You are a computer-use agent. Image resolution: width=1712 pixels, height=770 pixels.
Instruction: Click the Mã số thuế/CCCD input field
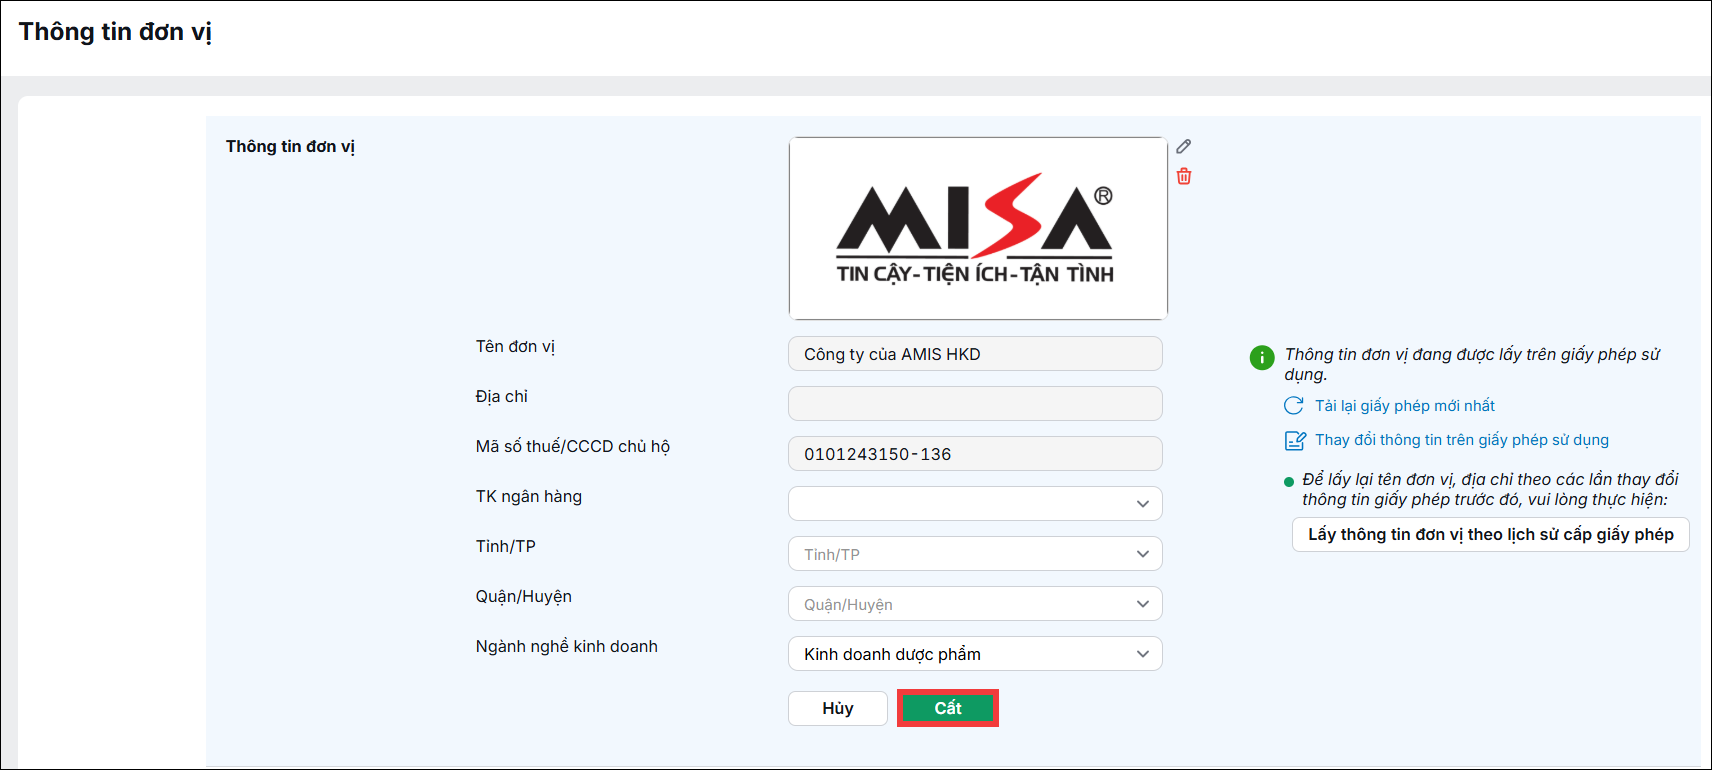coord(975,454)
